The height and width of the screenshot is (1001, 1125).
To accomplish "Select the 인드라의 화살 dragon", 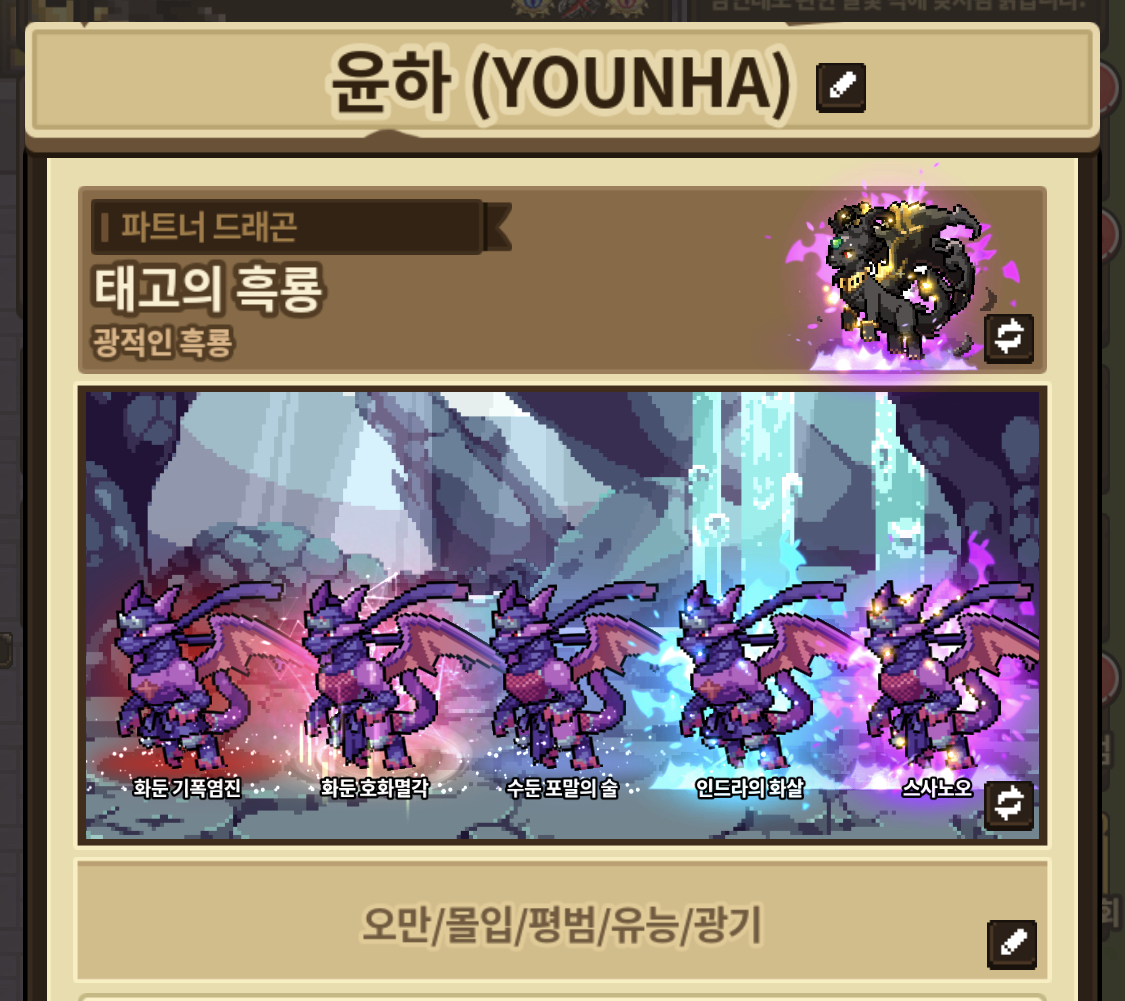I will (x=750, y=675).
